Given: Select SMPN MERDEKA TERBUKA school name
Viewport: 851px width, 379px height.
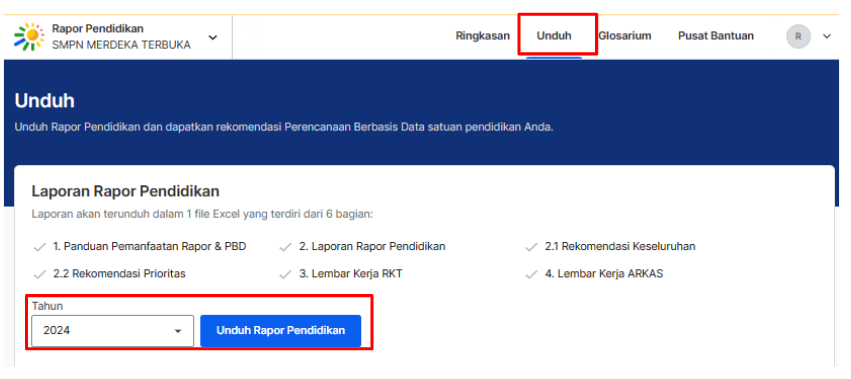Looking at the screenshot, I should [x=121, y=45].
